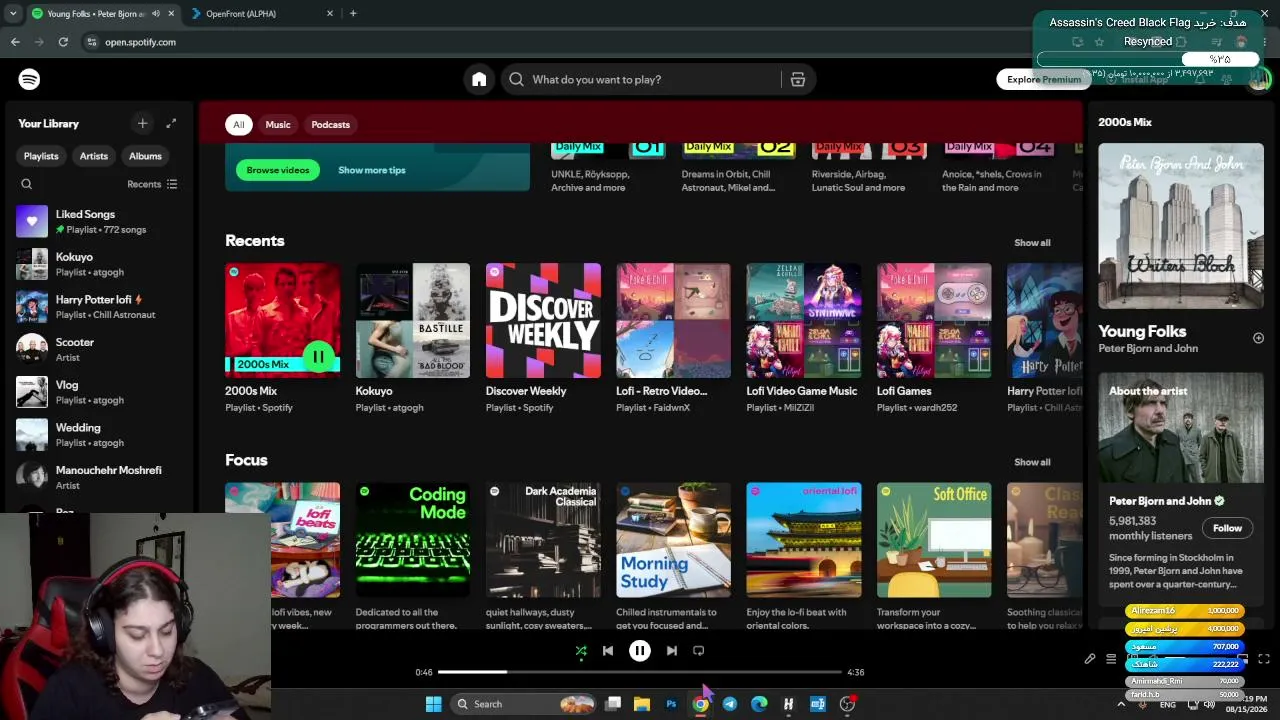Show all Focus playlists
Viewport: 1280px width, 720px height.
1032,462
